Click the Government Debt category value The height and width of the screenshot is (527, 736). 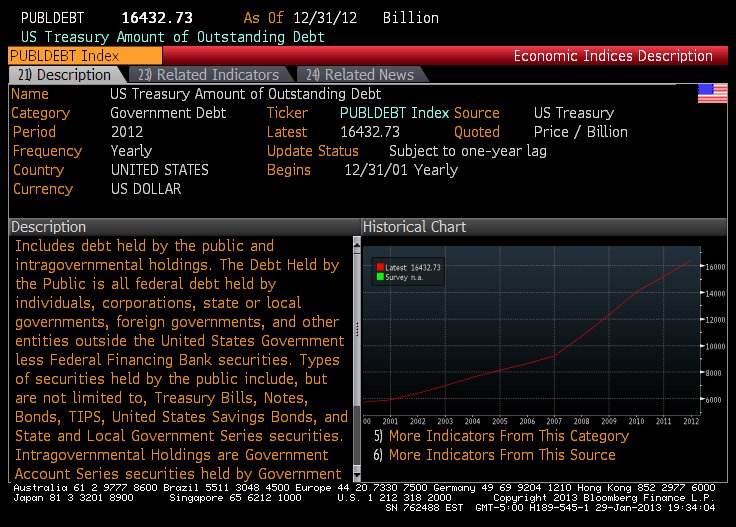click(168, 113)
